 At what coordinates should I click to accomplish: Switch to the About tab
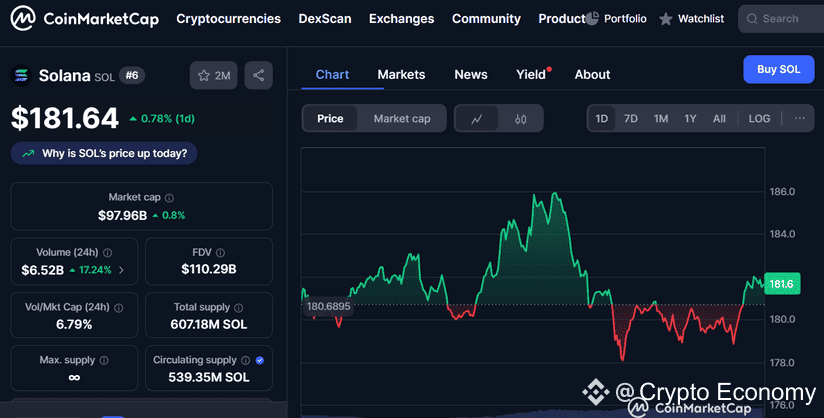592,75
